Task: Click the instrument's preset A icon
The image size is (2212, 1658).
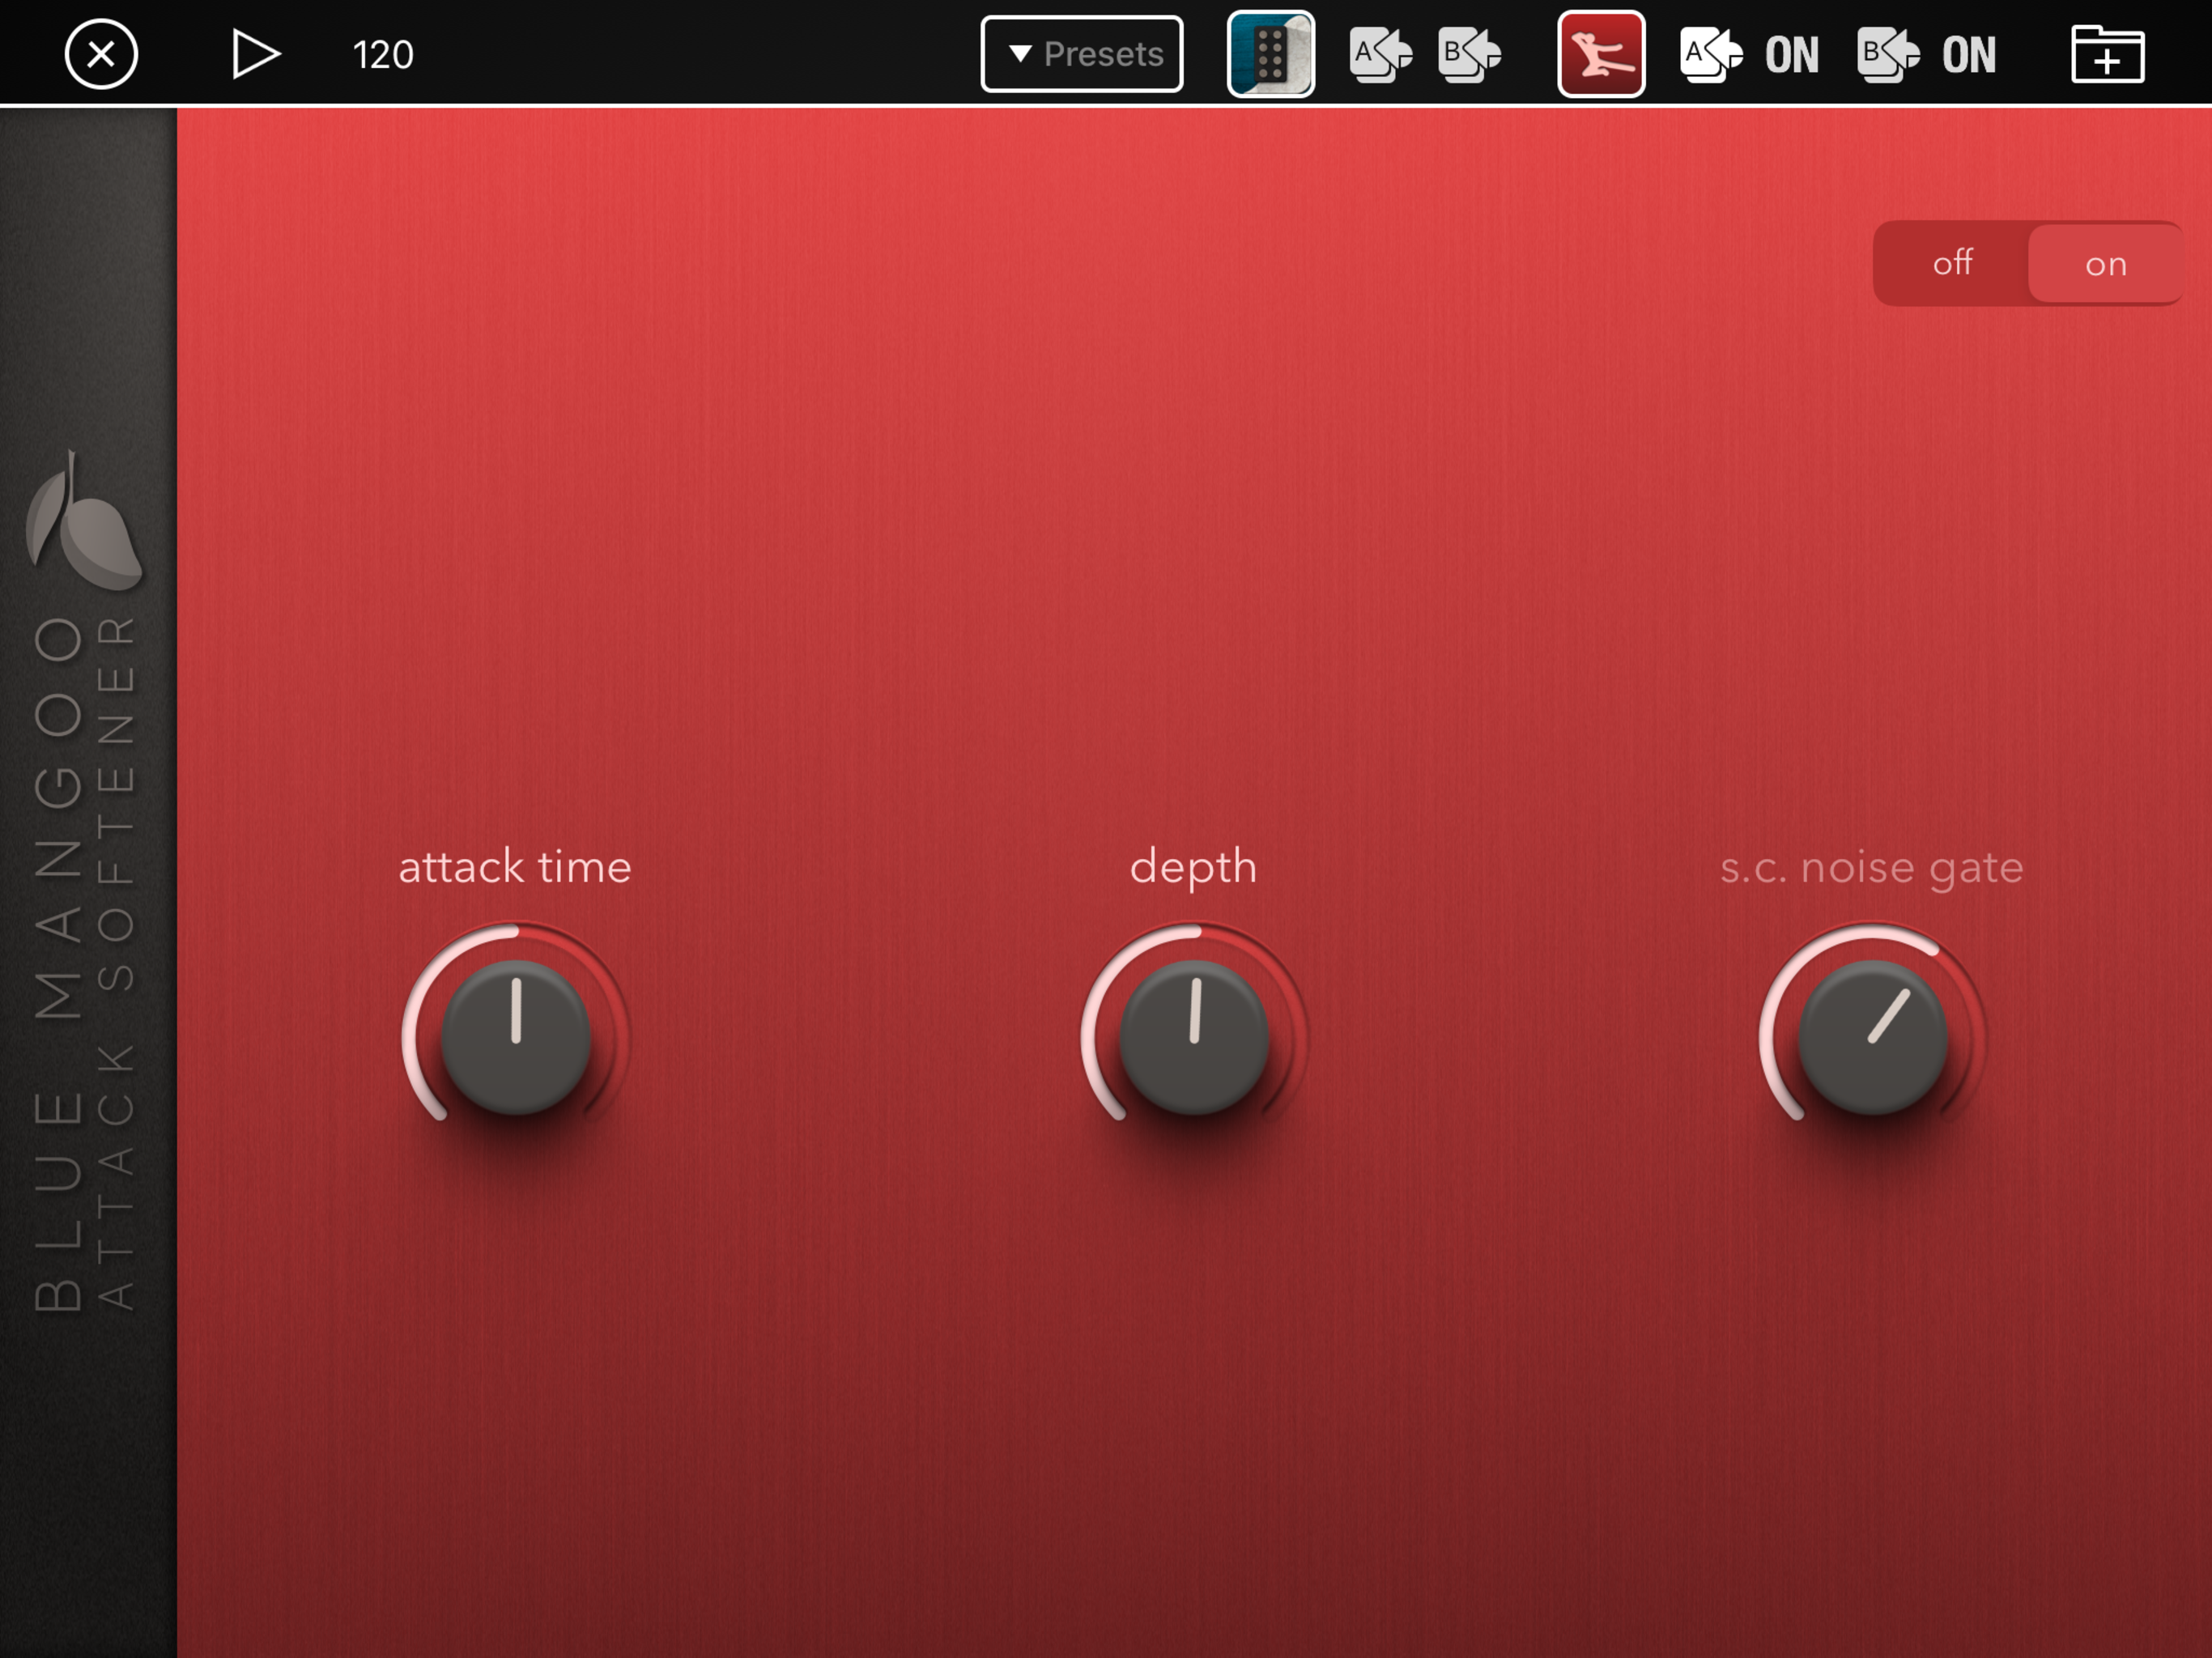Action: coord(1380,54)
